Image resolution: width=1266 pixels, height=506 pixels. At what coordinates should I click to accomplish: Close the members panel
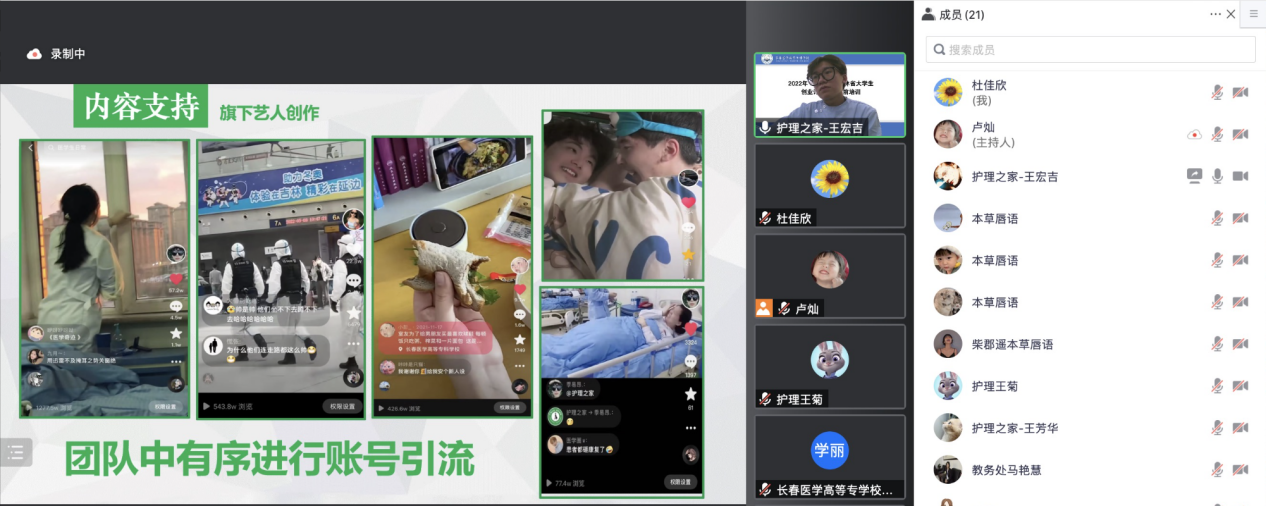pyautogui.click(x=1231, y=14)
